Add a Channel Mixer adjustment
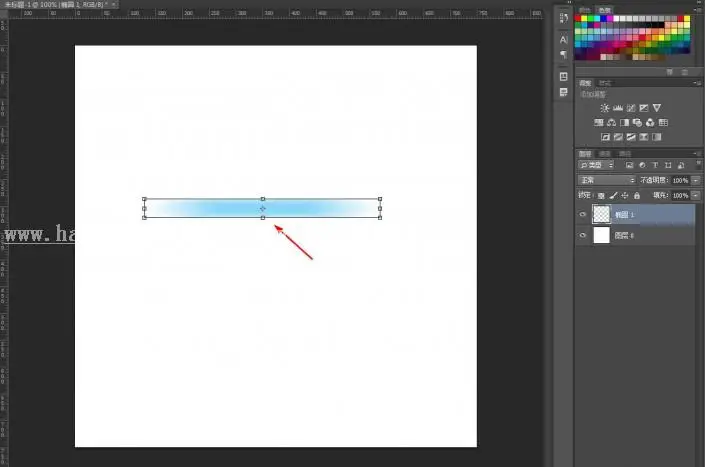The image size is (705, 467). (x=650, y=122)
